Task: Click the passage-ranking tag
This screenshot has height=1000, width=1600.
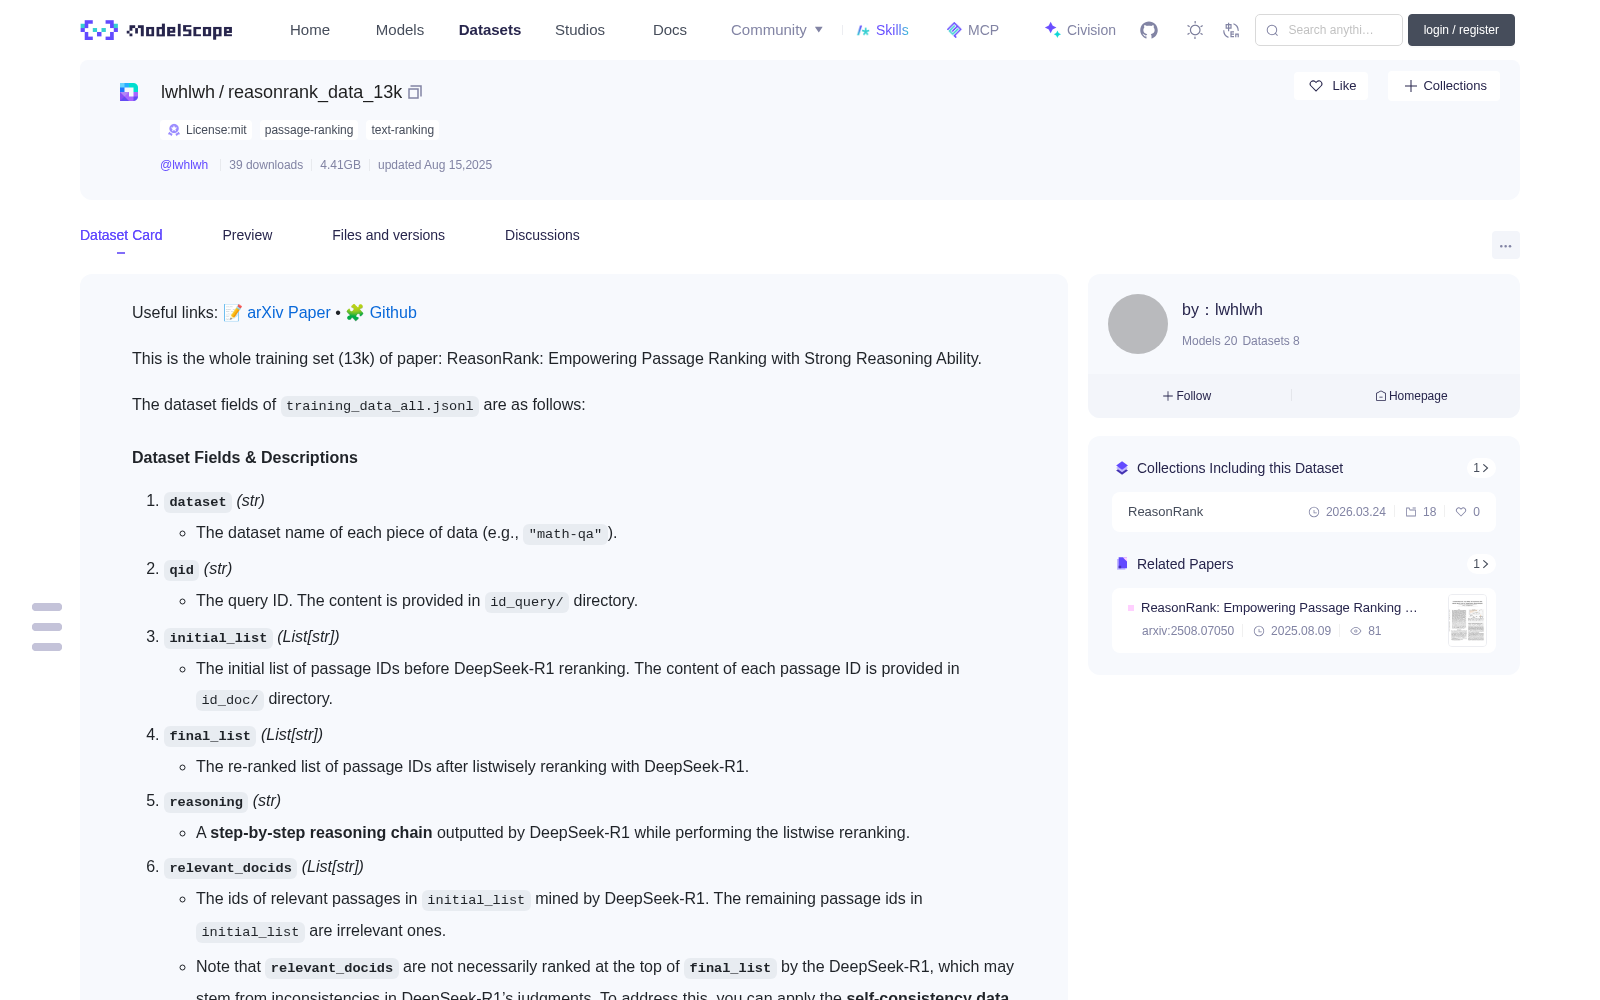Action: pos(309,130)
